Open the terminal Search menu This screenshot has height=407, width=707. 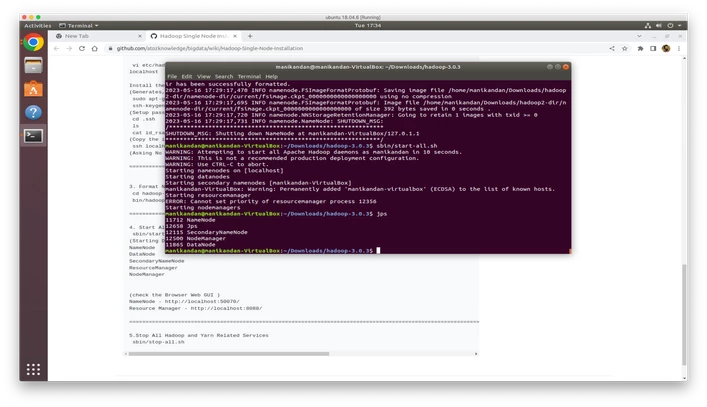[x=224, y=77]
